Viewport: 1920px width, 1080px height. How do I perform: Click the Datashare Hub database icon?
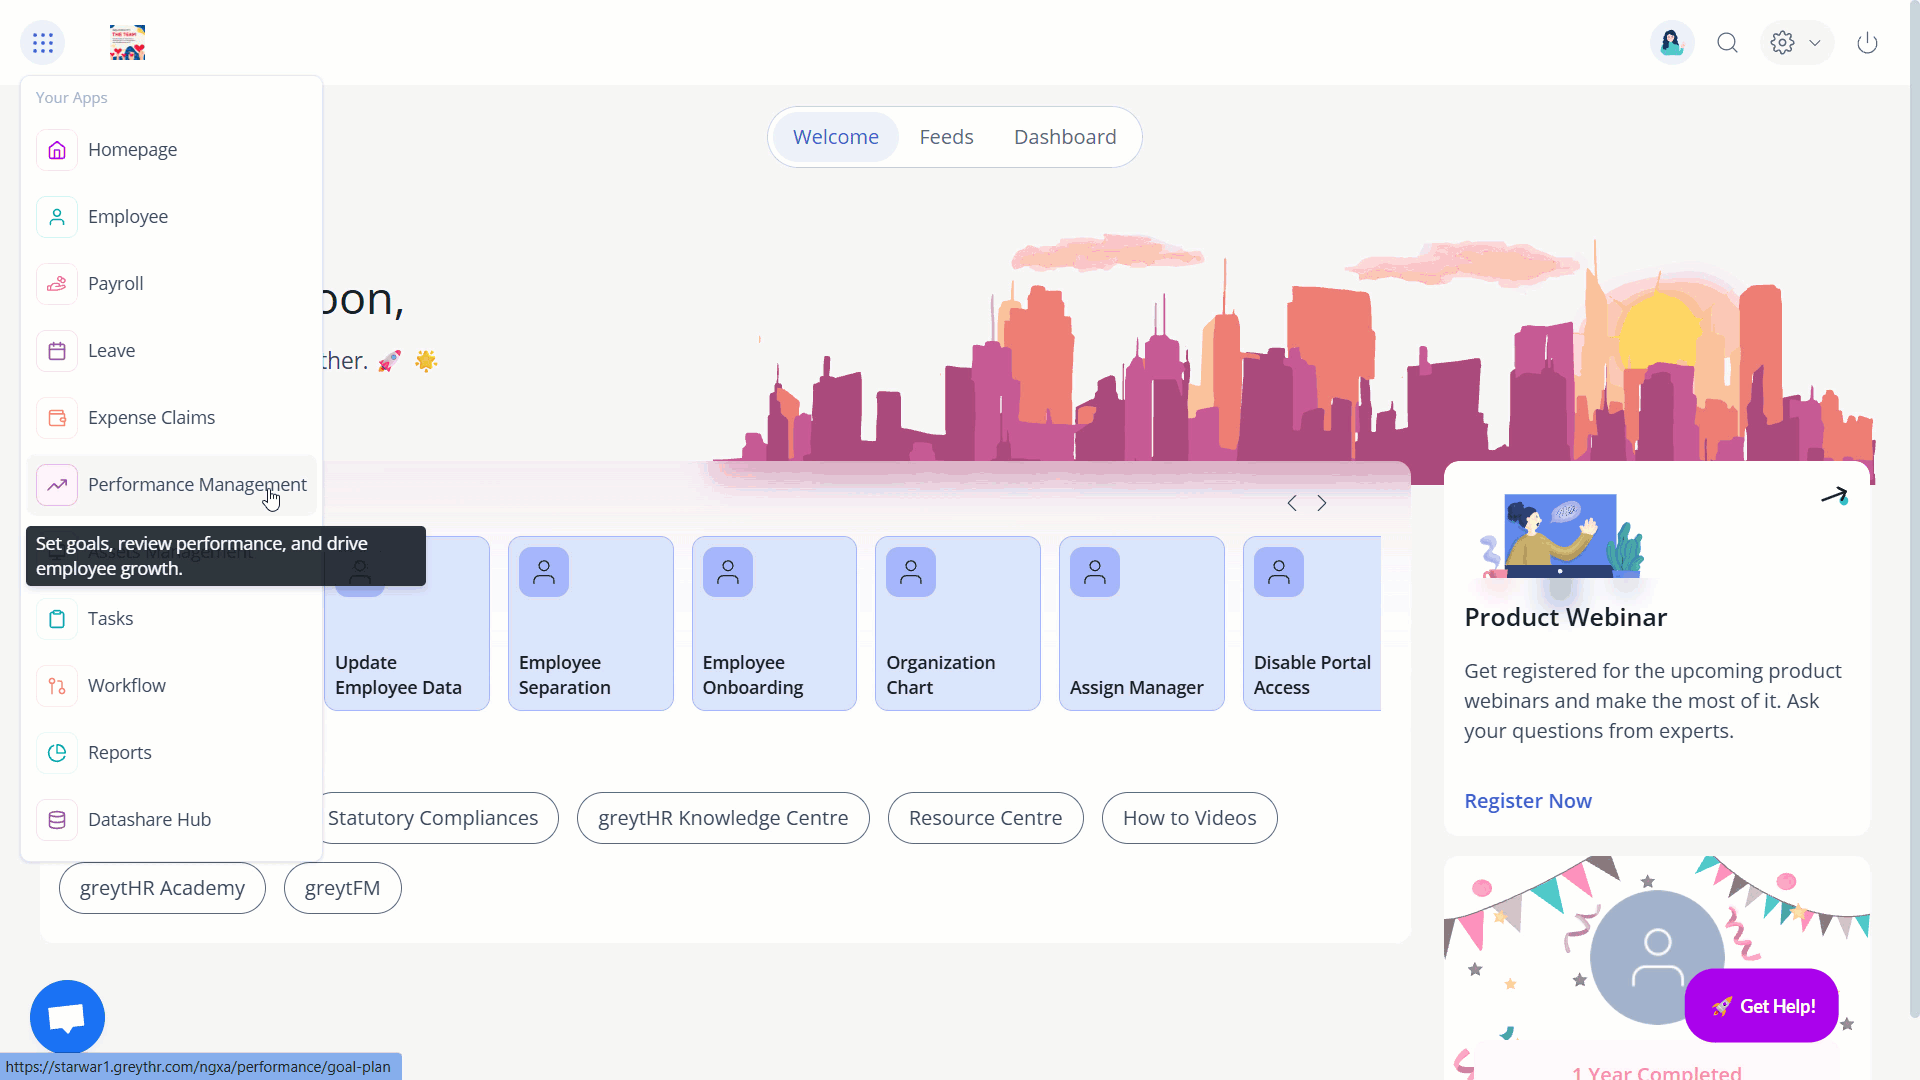point(57,820)
